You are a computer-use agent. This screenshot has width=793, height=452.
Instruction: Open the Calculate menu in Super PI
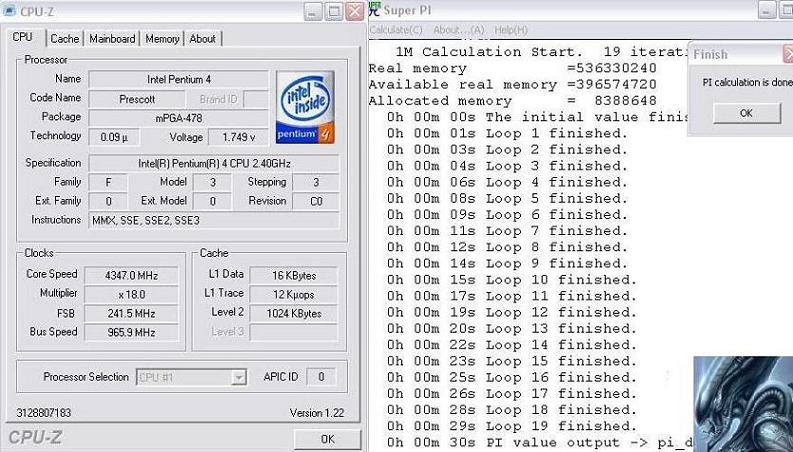[397, 30]
